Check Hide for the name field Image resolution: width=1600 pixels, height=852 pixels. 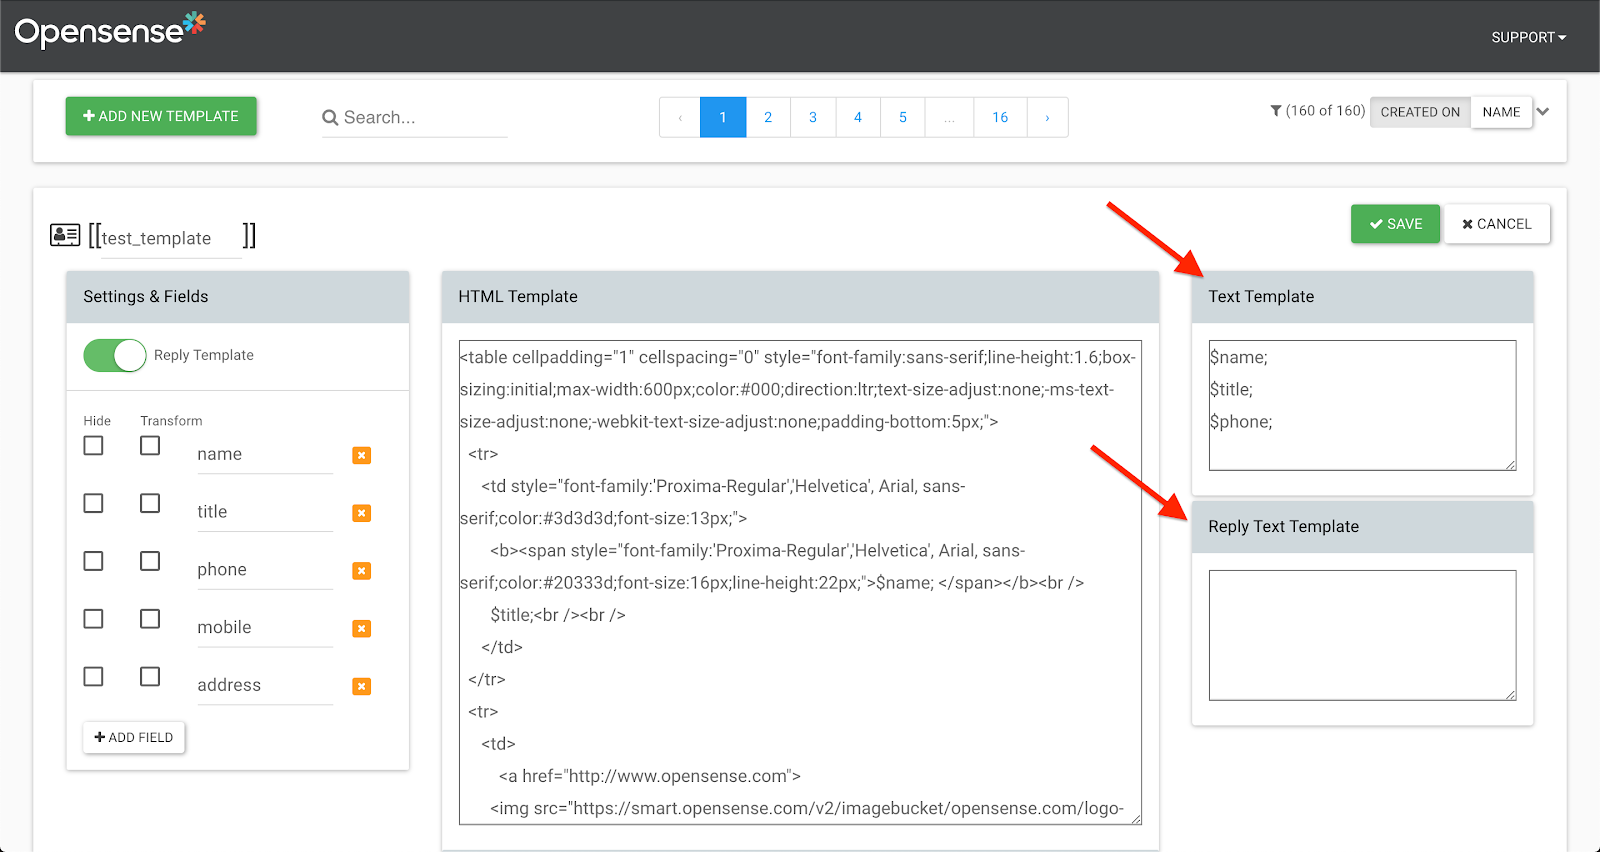pyautogui.click(x=93, y=445)
